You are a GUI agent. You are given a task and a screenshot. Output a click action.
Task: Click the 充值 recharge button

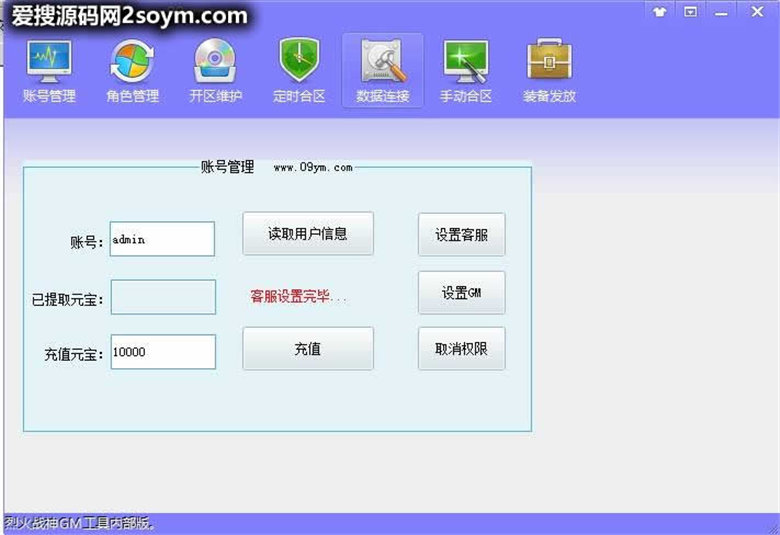coord(308,348)
